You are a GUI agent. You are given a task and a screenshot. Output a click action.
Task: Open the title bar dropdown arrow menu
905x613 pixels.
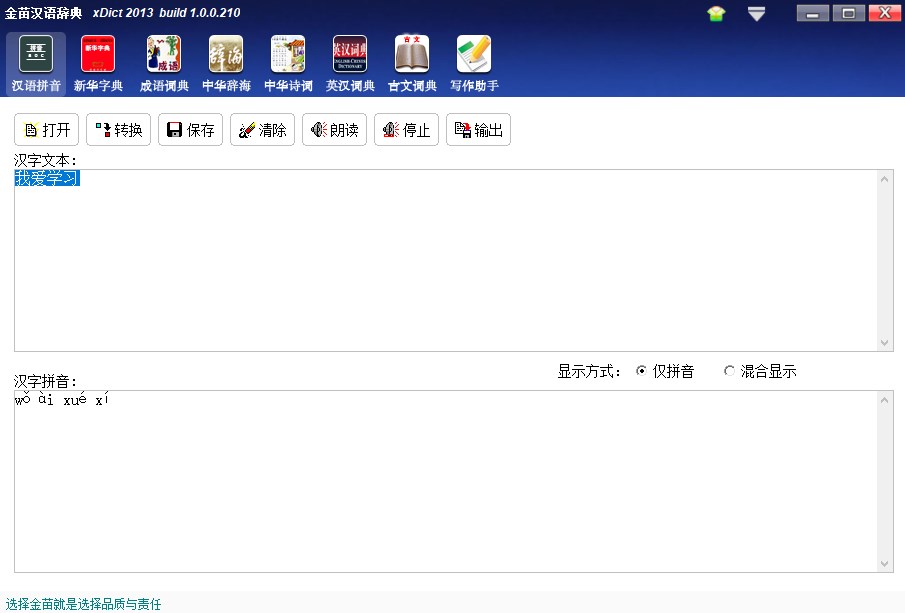tap(756, 13)
